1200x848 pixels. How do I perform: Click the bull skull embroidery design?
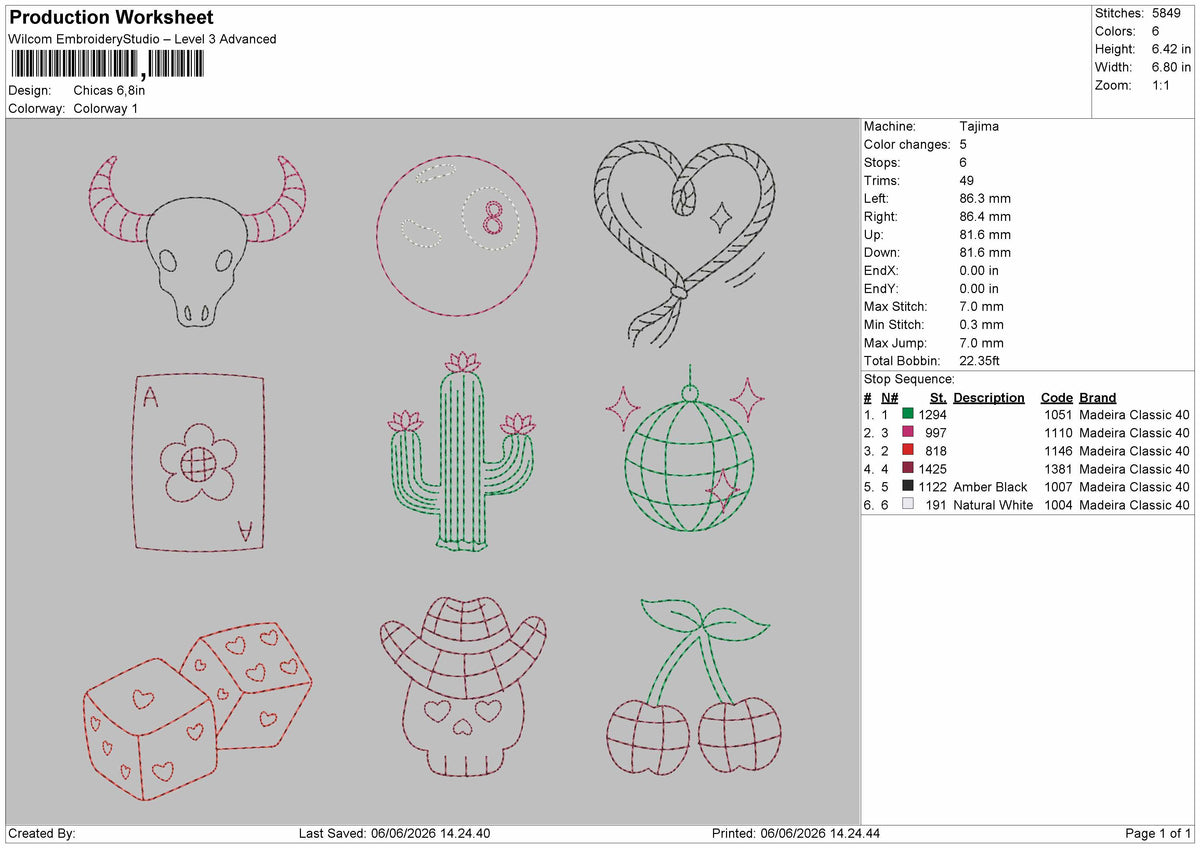tap(197, 240)
